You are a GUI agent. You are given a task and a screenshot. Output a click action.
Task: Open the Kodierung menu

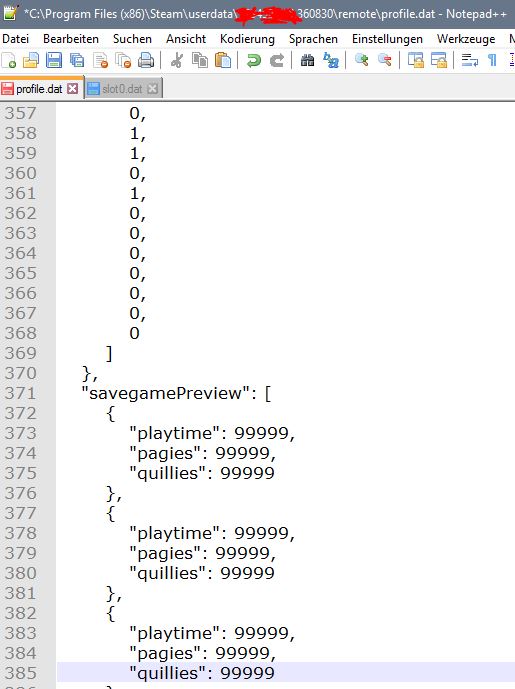point(247,39)
